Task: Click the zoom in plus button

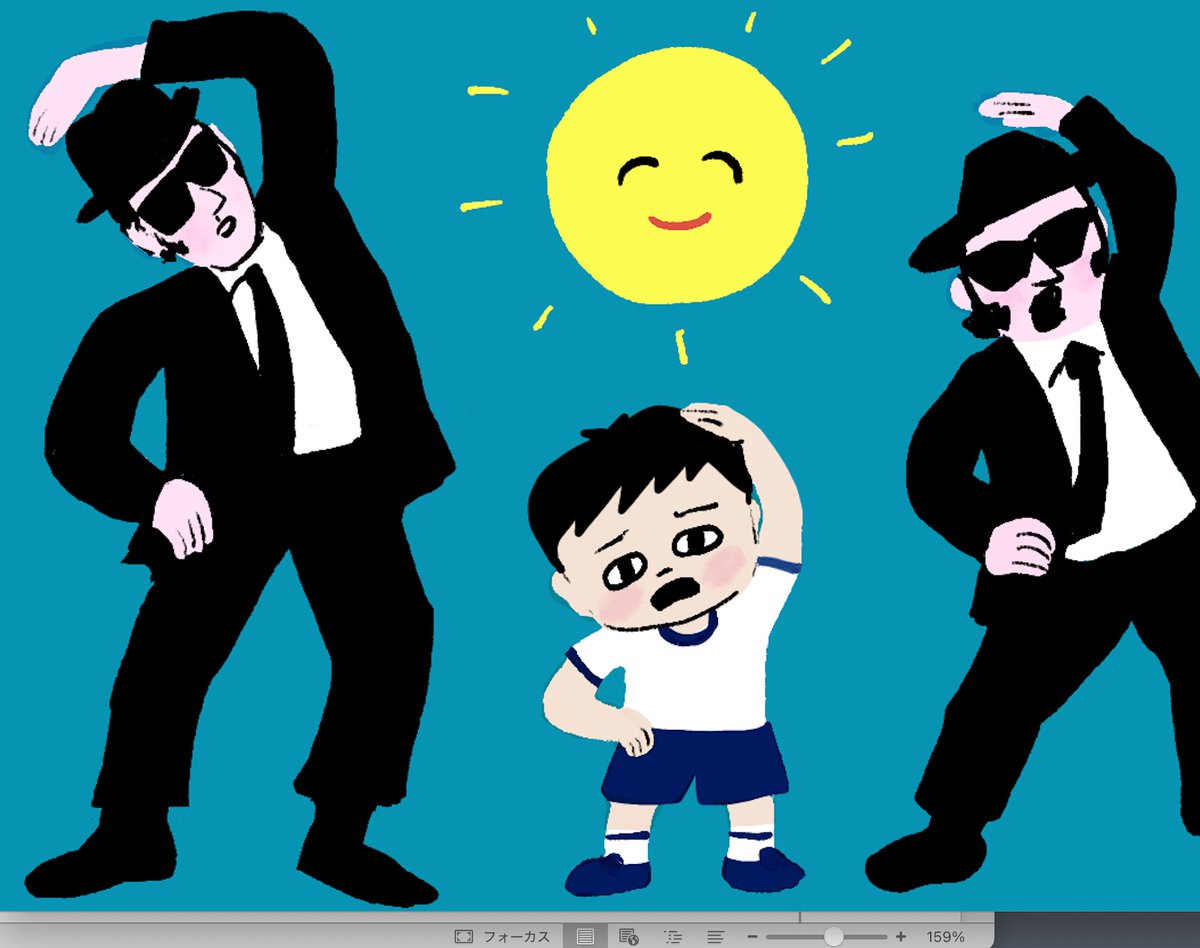Action: click(901, 937)
